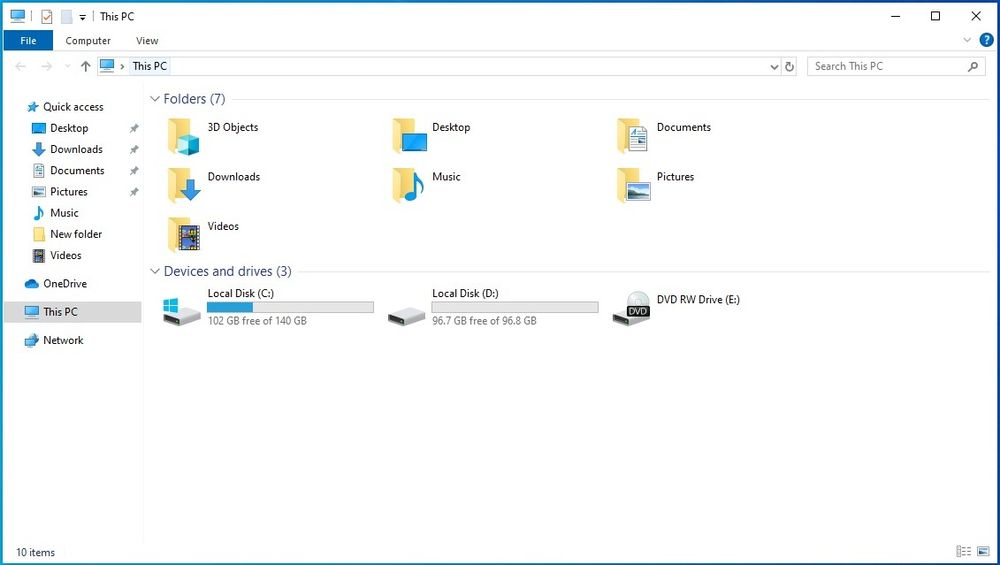Click This PC text in address bar
The width and height of the screenshot is (1000, 565).
[150, 66]
